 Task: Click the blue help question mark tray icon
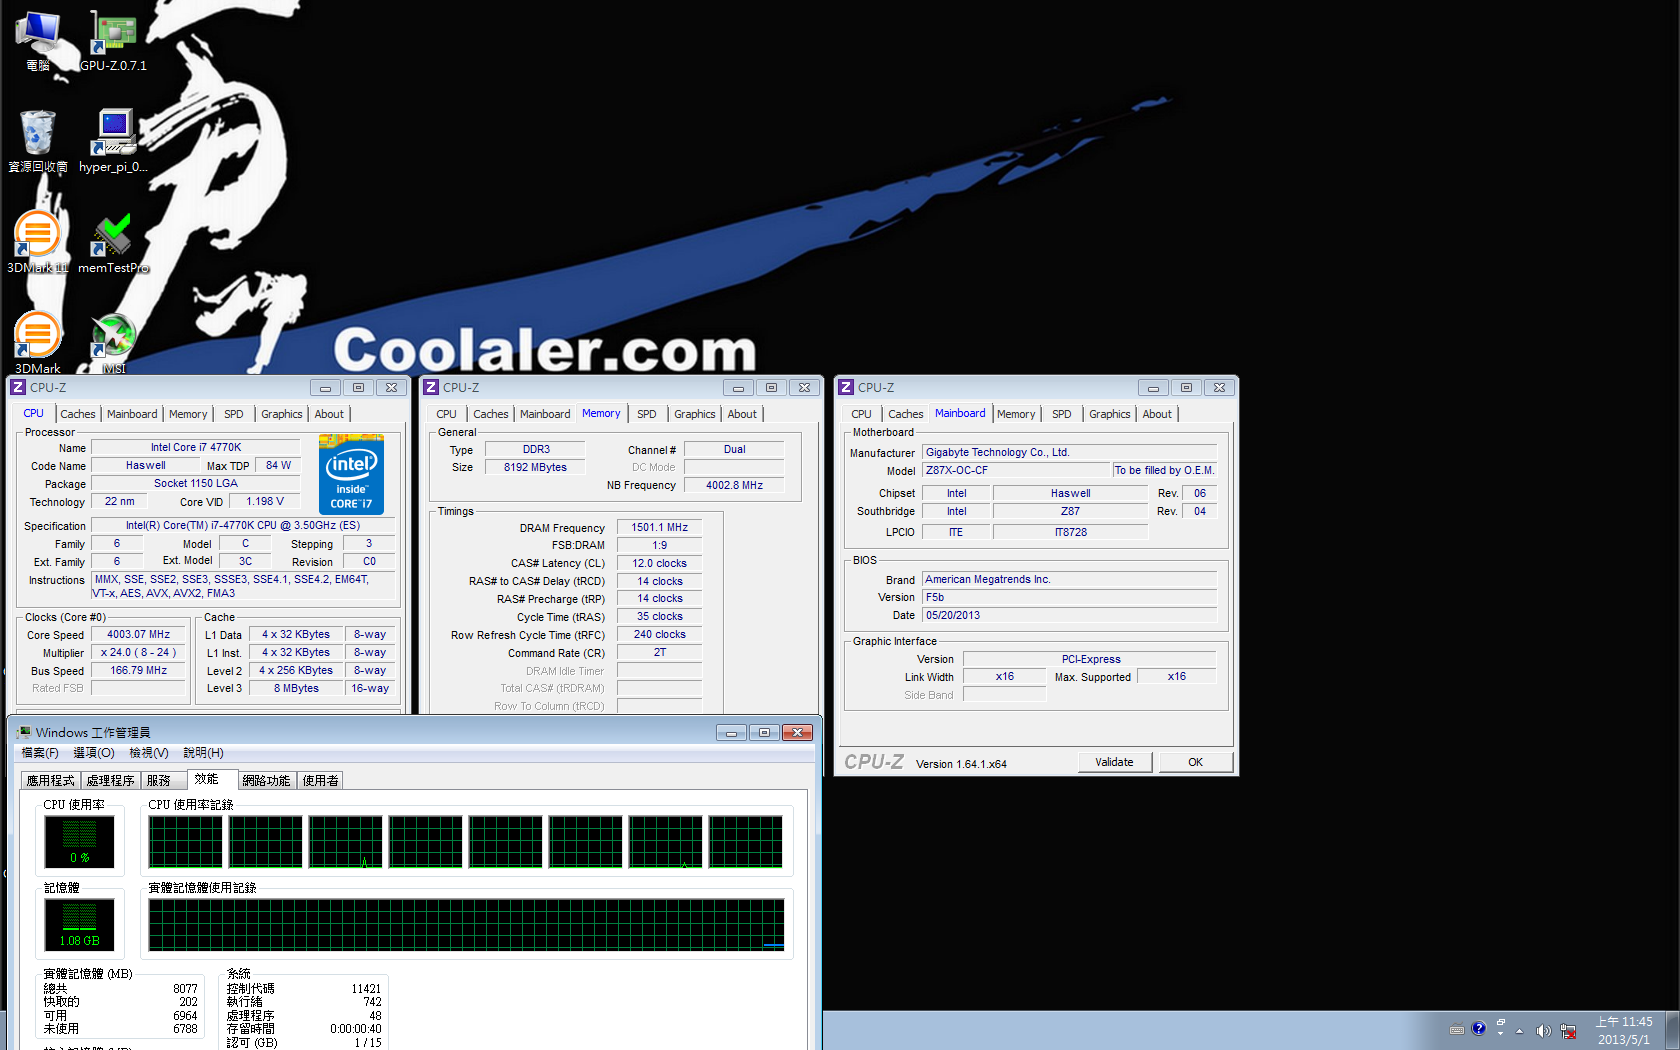click(1479, 1028)
